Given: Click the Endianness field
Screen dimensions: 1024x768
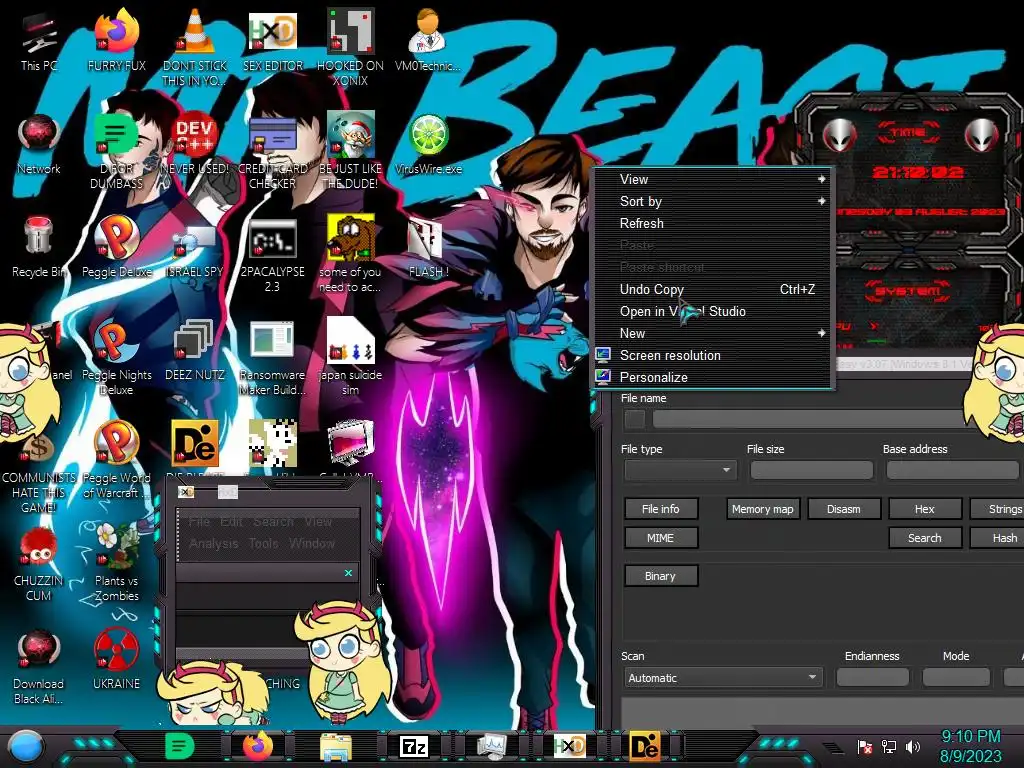Looking at the screenshot, I should (872, 678).
